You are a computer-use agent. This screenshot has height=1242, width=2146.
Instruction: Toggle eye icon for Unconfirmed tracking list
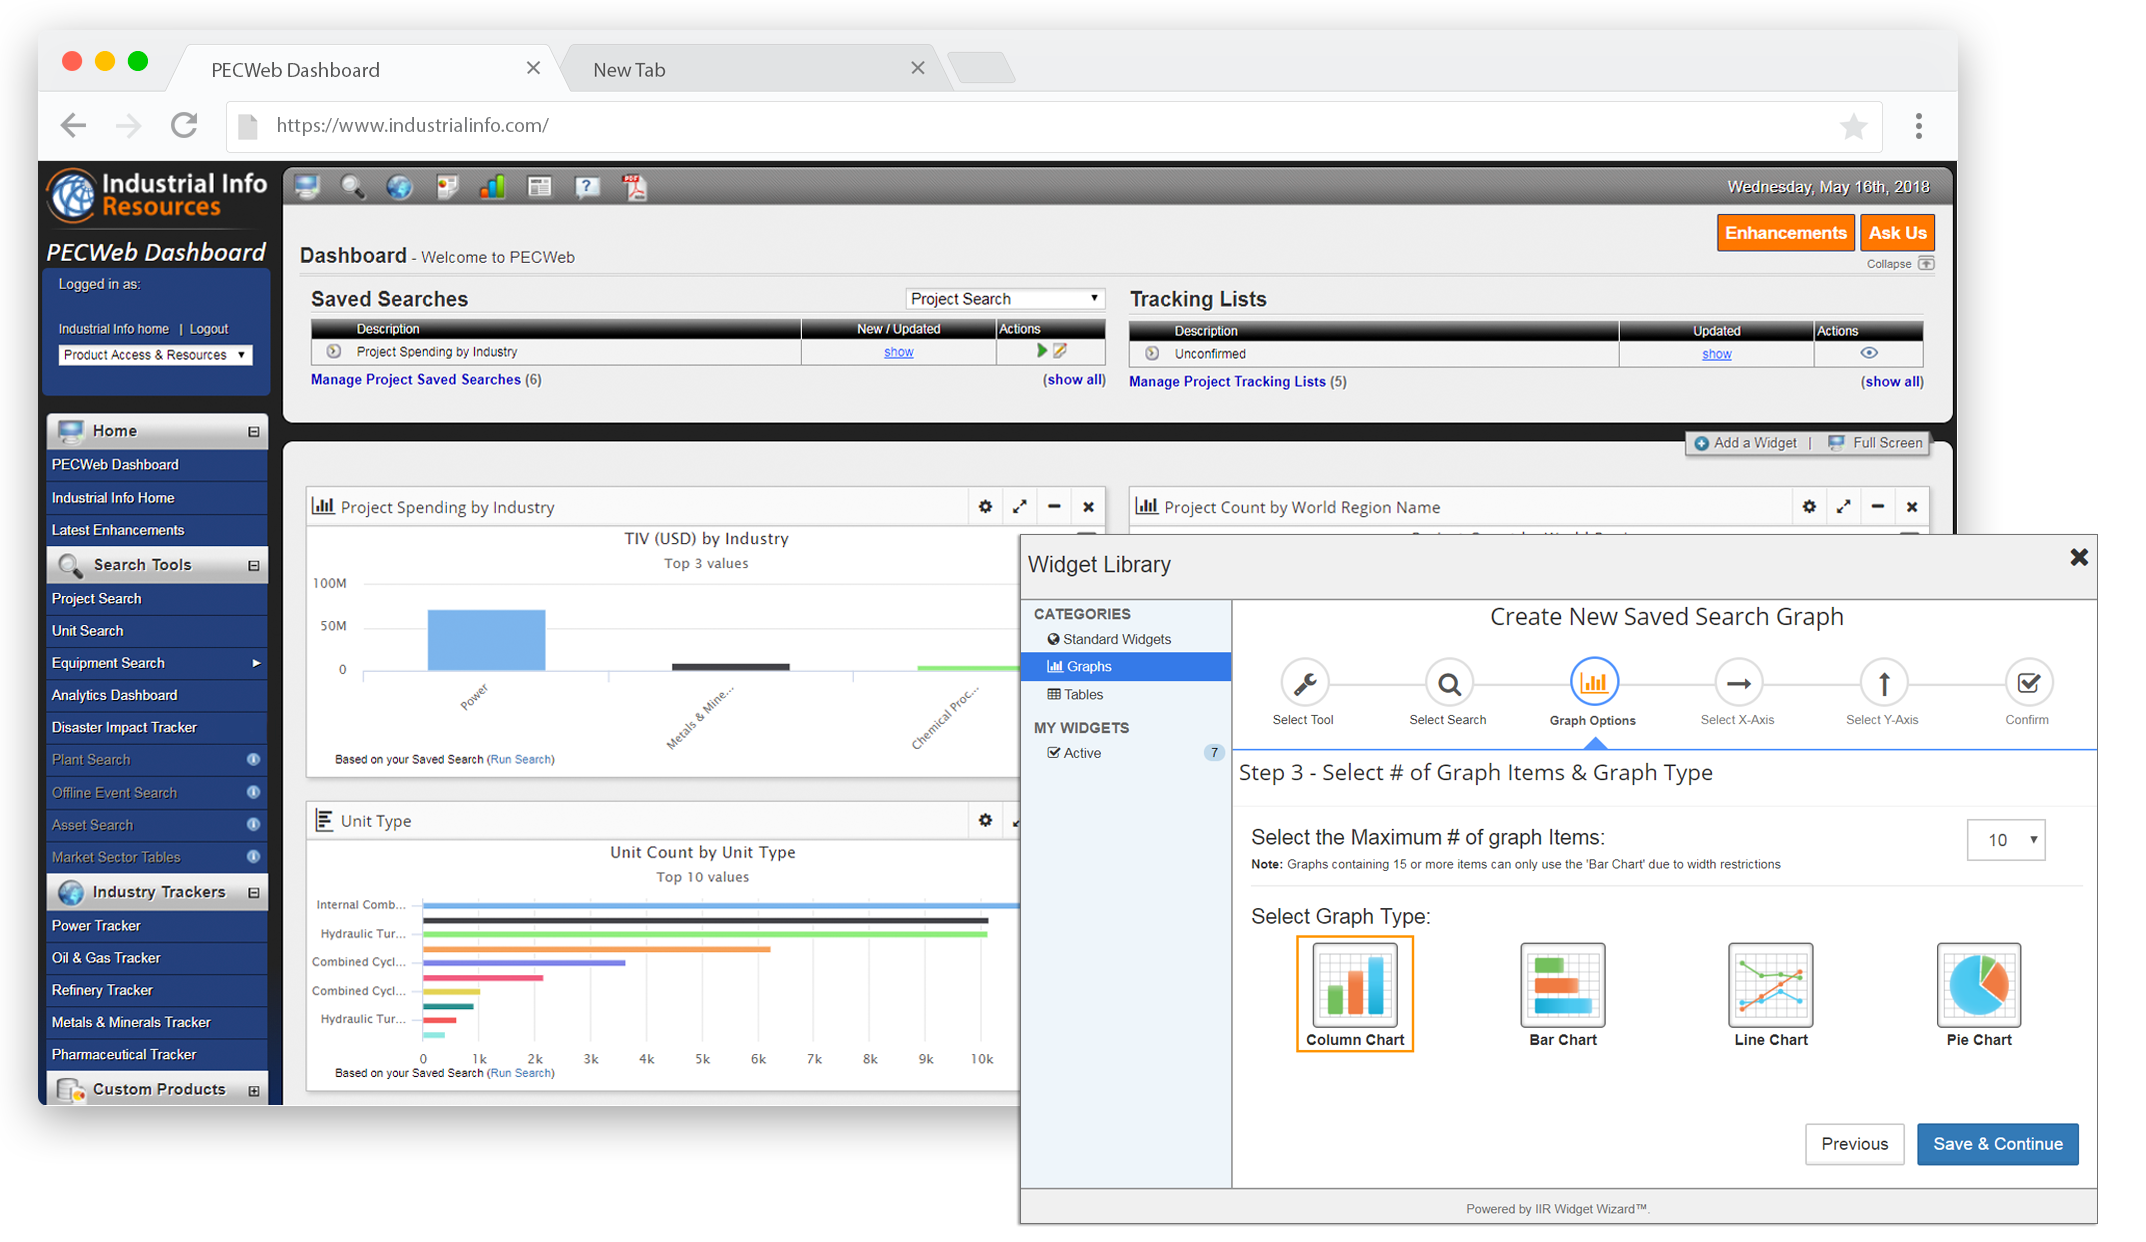[1868, 353]
